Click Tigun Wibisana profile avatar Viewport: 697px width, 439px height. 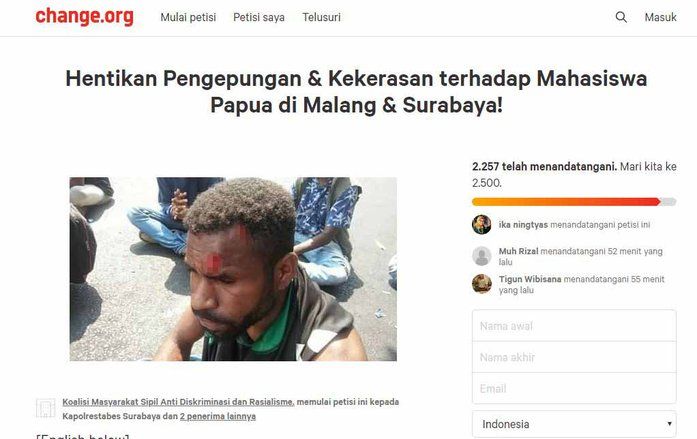coord(481,284)
